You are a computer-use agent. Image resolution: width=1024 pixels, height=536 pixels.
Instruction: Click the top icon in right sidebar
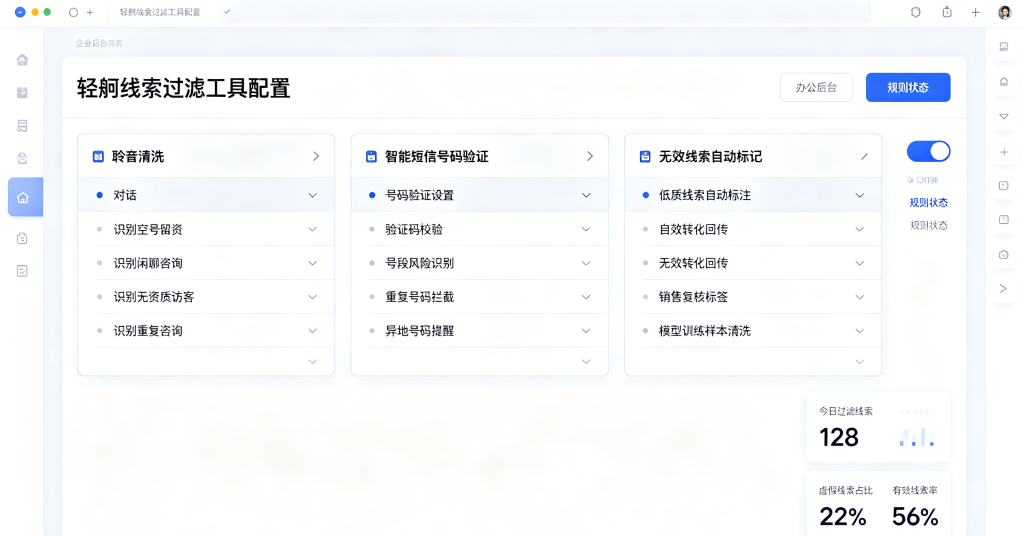tap(1004, 47)
